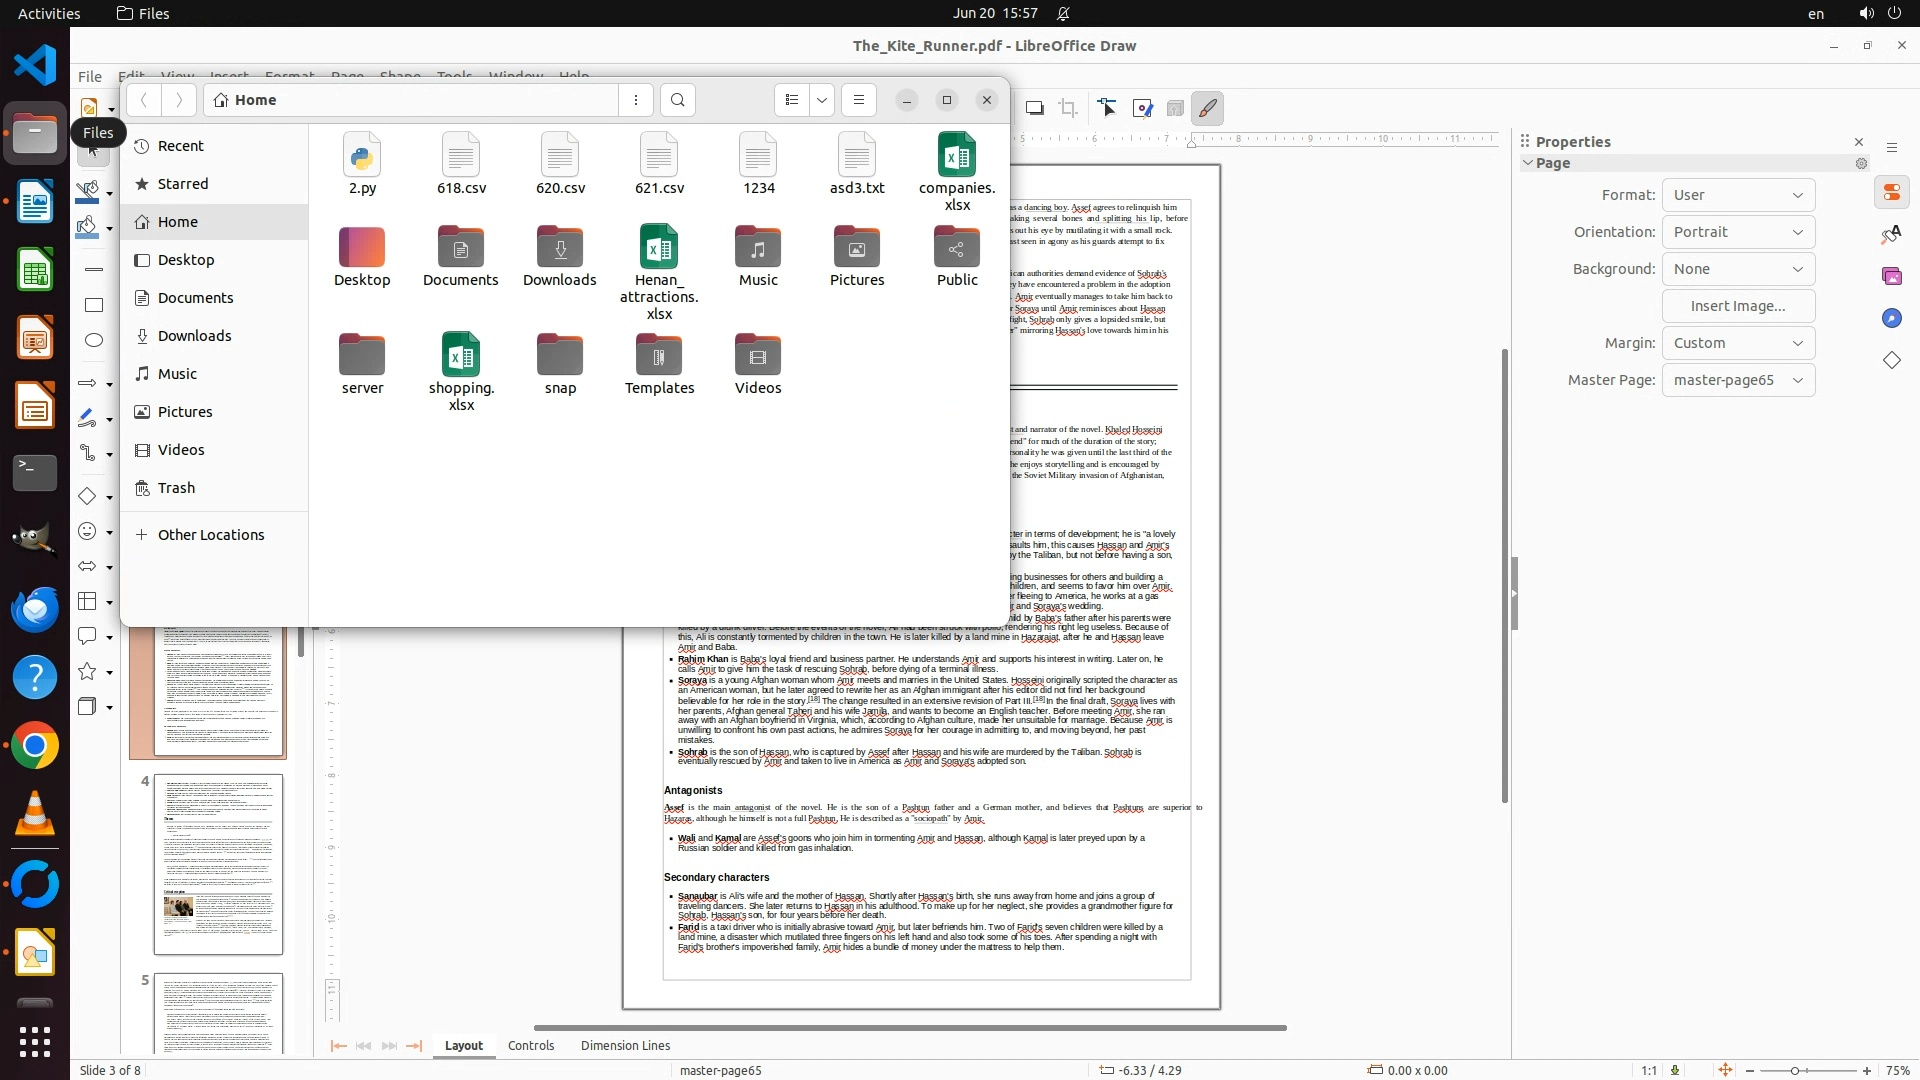Expand the Orientation dropdown
Image resolution: width=1920 pixels, height=1080 pixels.
click(x=1738, y=232)
